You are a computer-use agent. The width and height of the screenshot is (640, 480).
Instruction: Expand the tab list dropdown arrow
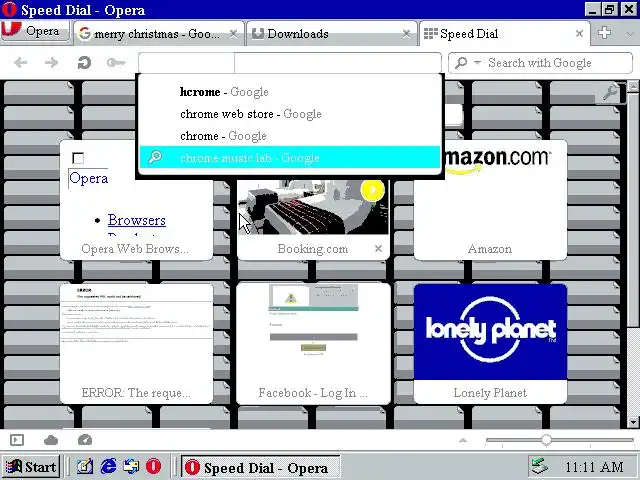click(x=629, y=33)
